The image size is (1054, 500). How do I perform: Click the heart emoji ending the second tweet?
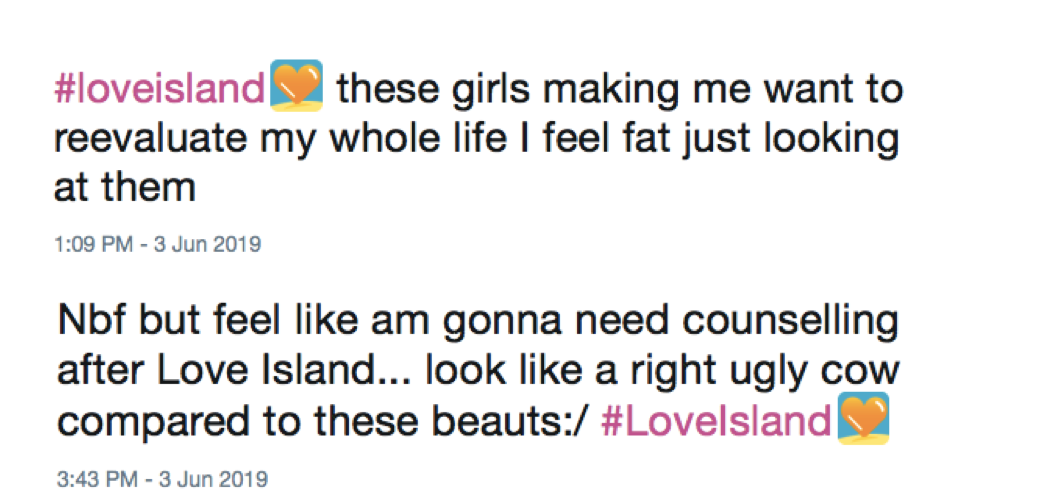click(x=863, y=419)
